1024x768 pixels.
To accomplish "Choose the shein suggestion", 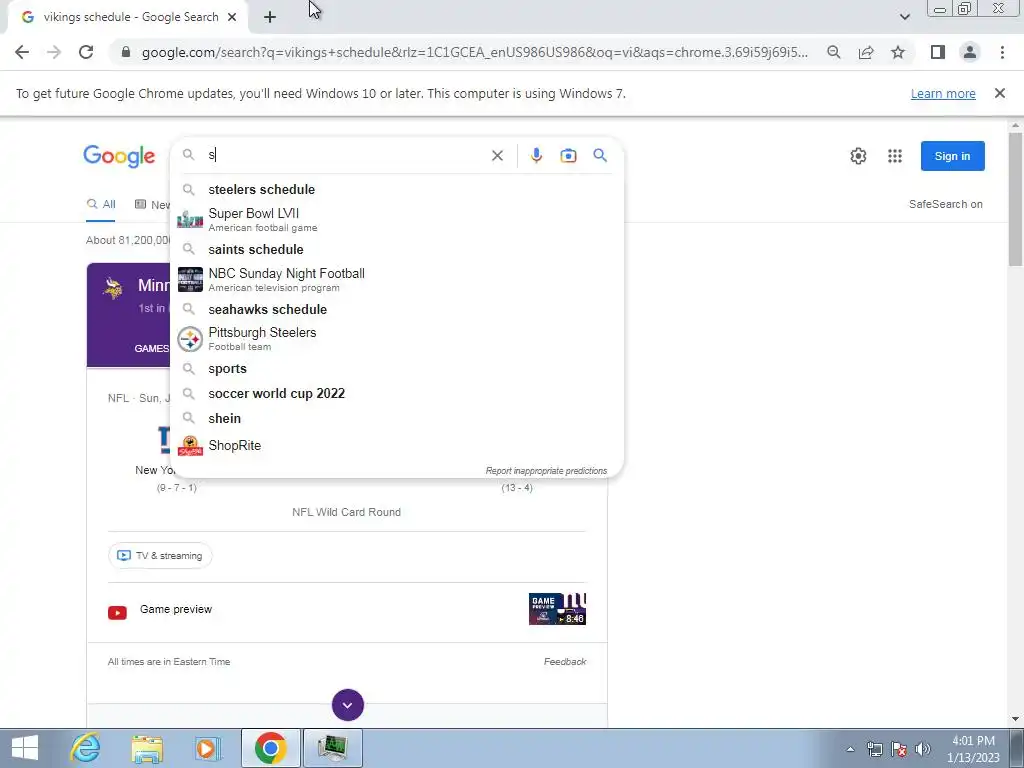I will (396, 418).
